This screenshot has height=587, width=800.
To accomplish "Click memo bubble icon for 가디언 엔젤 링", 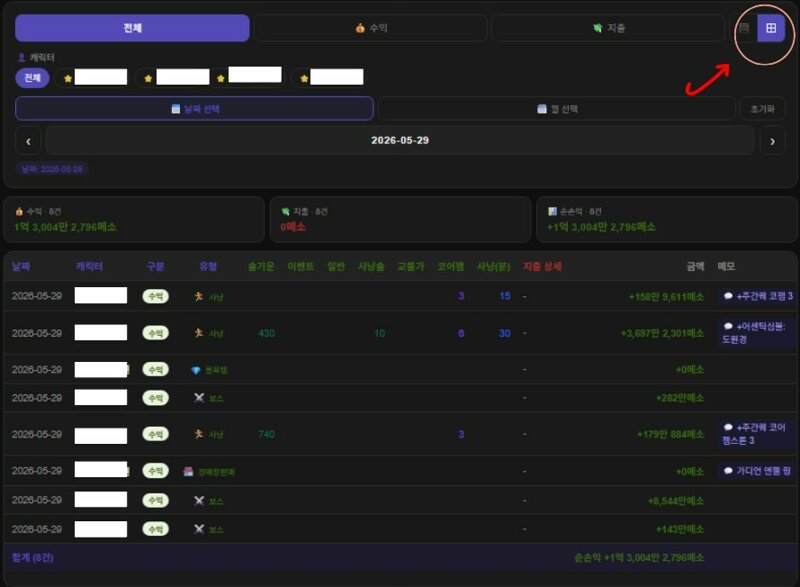I will tap(728, 471).
